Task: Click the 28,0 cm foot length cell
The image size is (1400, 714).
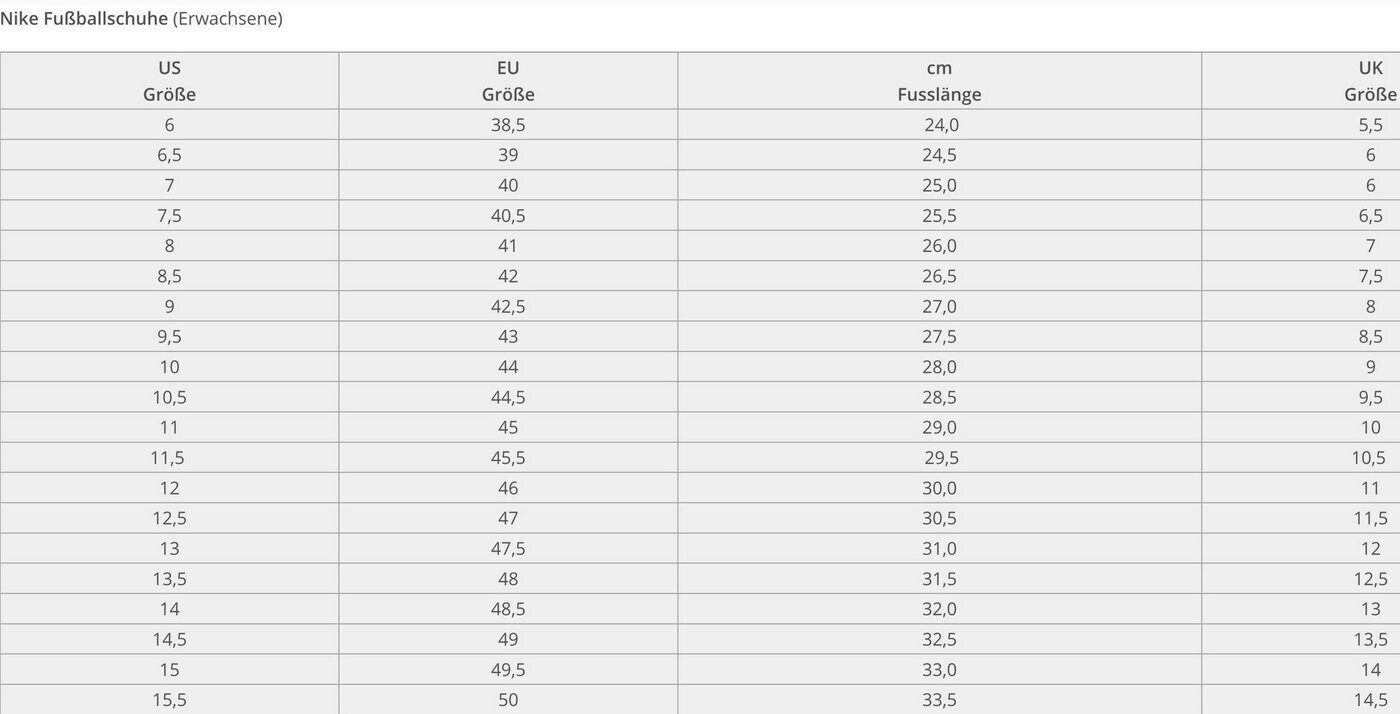Action: [x=939, y=367]
